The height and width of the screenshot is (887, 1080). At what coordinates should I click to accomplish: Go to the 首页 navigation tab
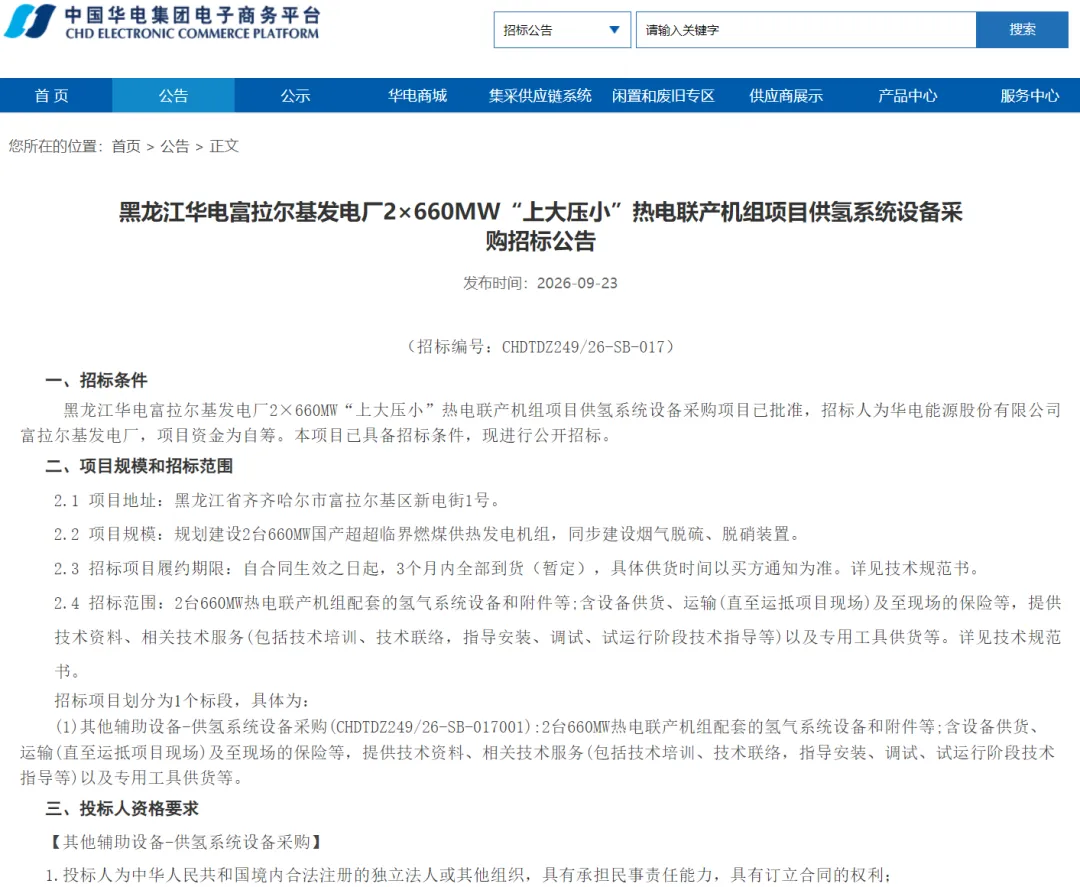tap(52, 96)
